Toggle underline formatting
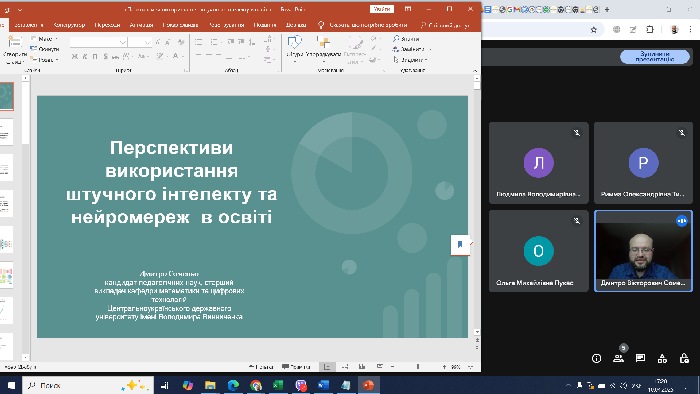Viewport: 700px width, 394px height. [95, 56]
